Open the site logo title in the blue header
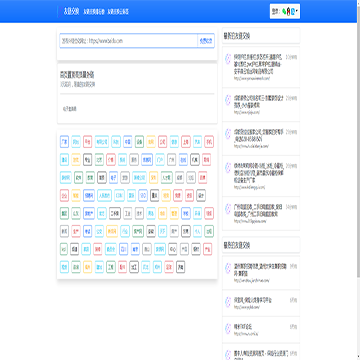This screenshot has width=360, height=360. (71, 12)
